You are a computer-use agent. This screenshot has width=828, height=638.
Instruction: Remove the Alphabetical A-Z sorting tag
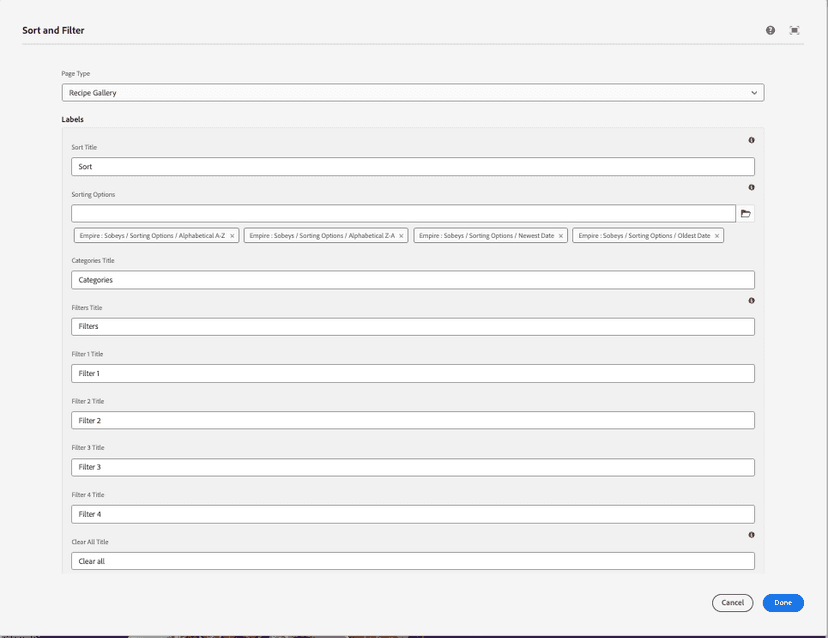(x=232, y=236)
